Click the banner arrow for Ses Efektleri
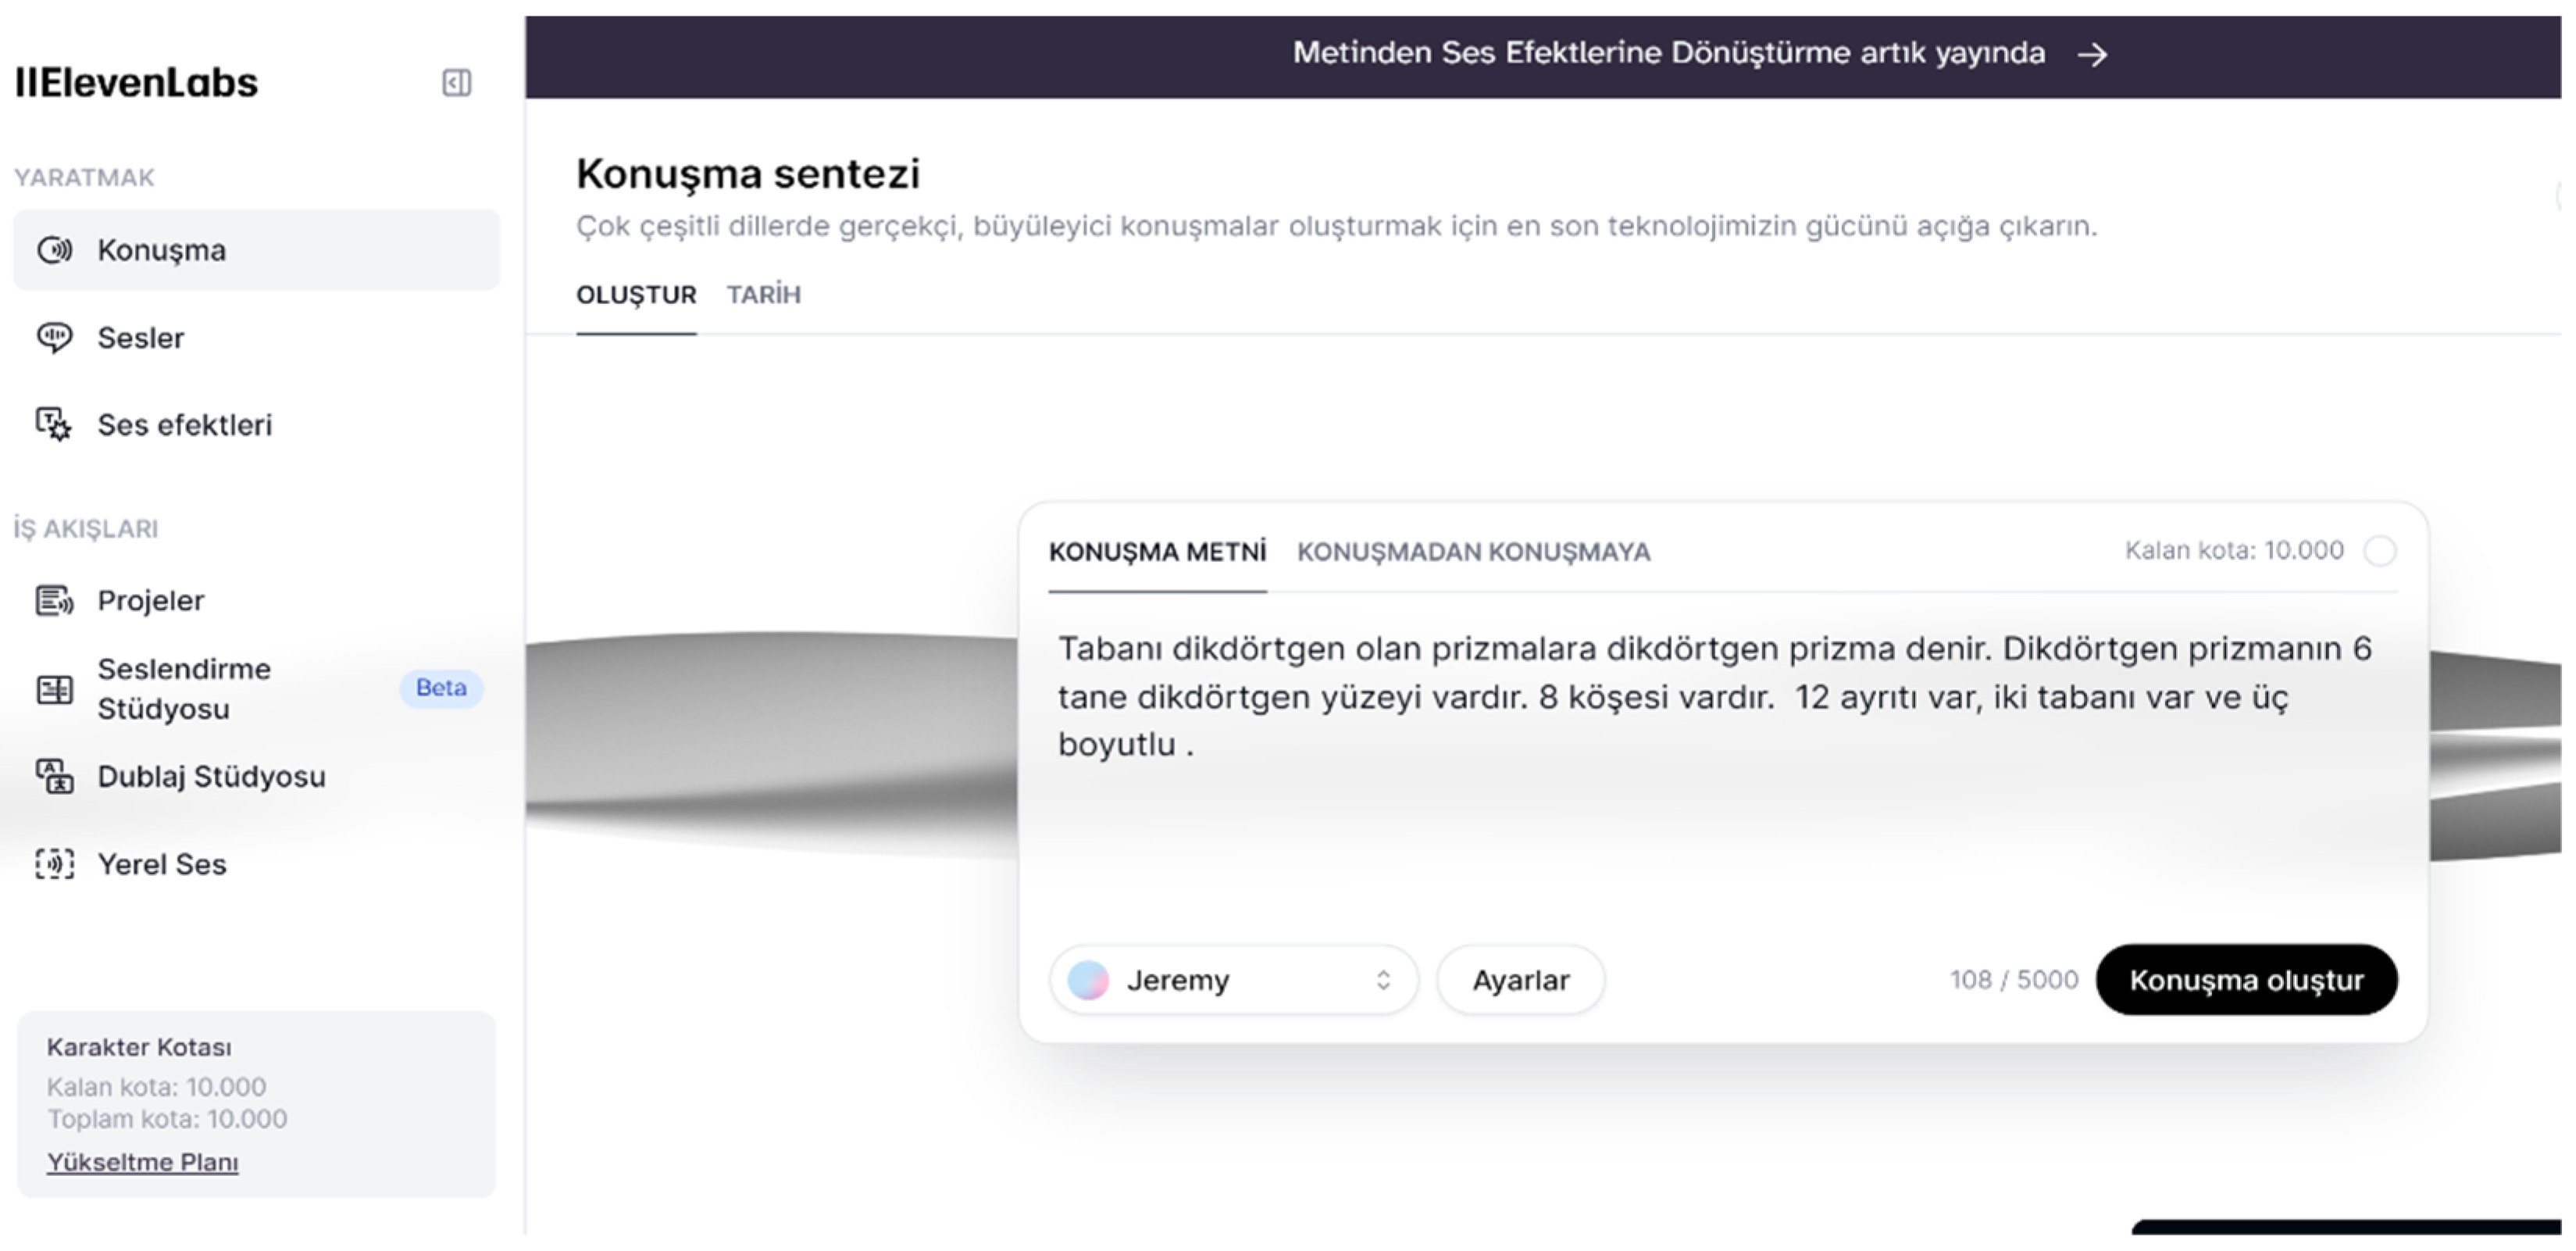Screen dimensions: 2576x1251 click(2092, 54)
